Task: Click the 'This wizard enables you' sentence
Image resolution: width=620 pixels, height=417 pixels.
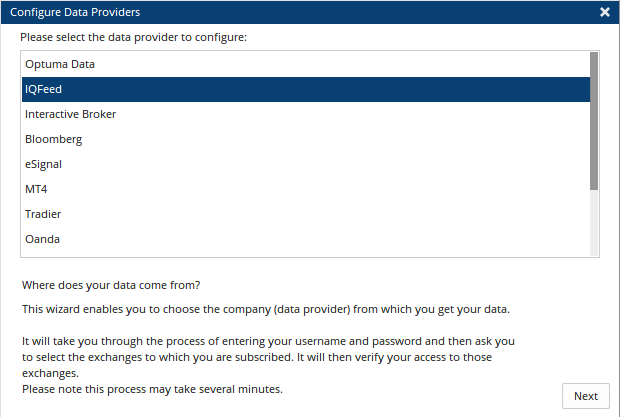Action: click(x=266, y=309)
